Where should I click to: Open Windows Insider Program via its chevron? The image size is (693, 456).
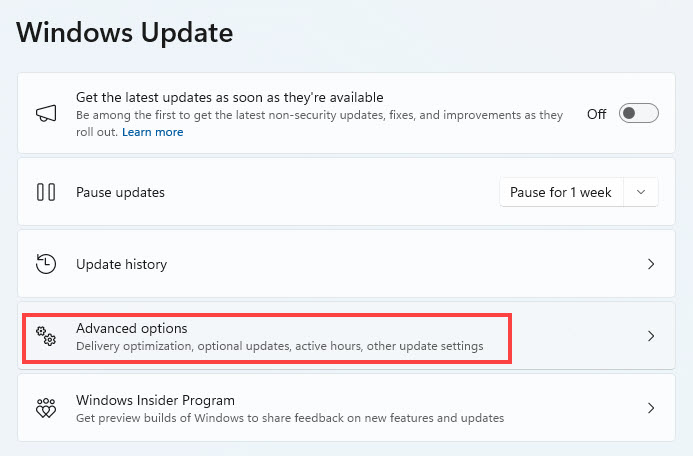tap(651, 408)
